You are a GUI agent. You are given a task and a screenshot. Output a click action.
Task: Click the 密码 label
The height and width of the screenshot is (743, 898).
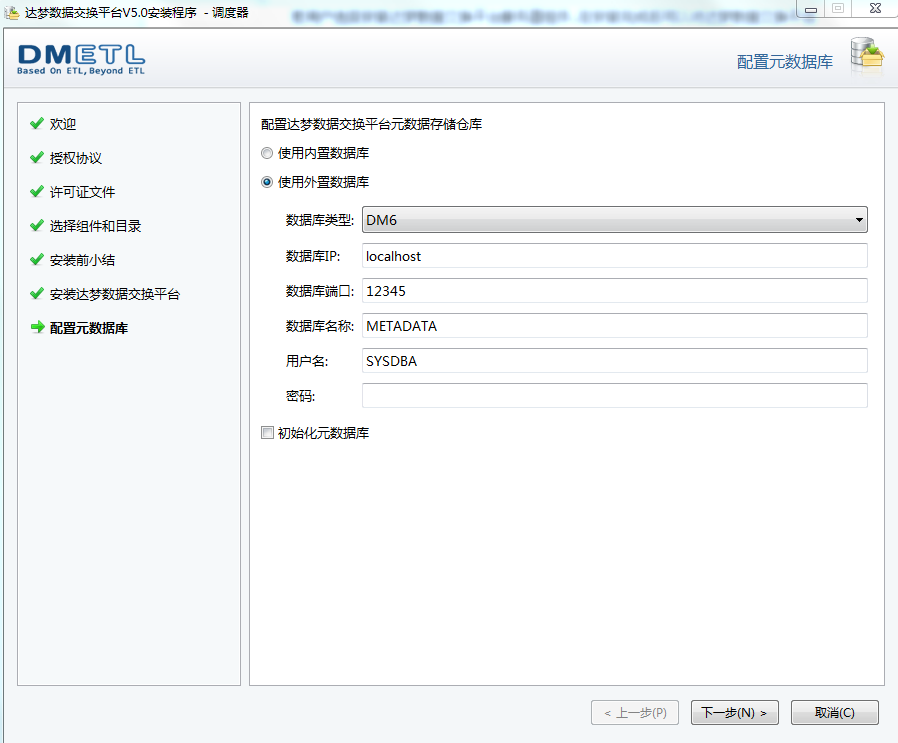pos(301,396)
